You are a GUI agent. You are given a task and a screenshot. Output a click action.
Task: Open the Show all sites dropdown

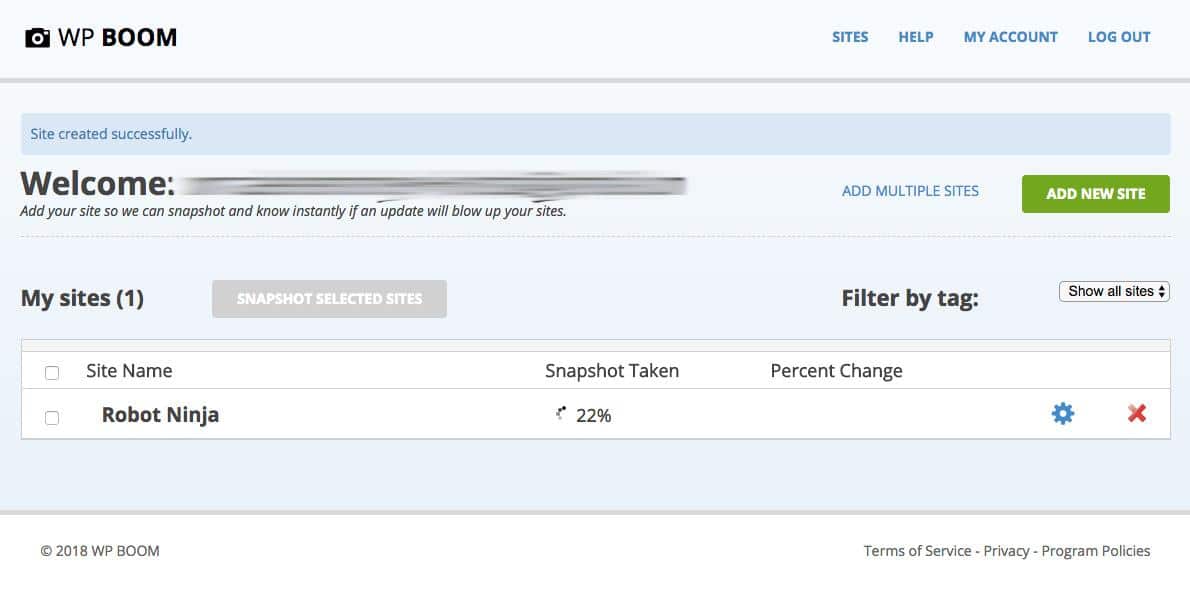[1114, 291]
